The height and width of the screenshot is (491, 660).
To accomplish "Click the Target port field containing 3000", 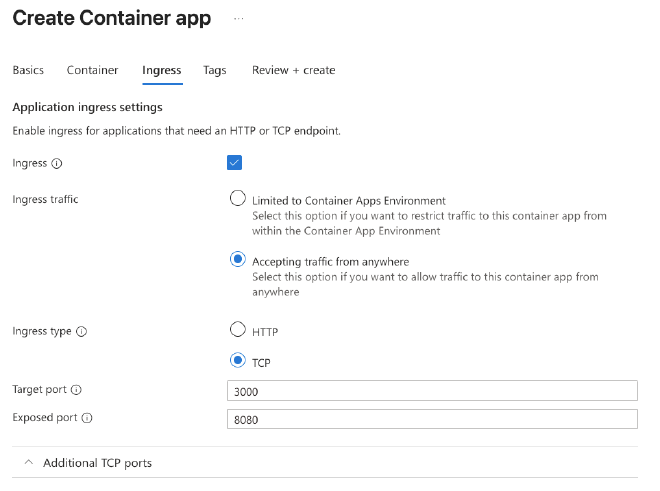I will (x=432, y=390).
